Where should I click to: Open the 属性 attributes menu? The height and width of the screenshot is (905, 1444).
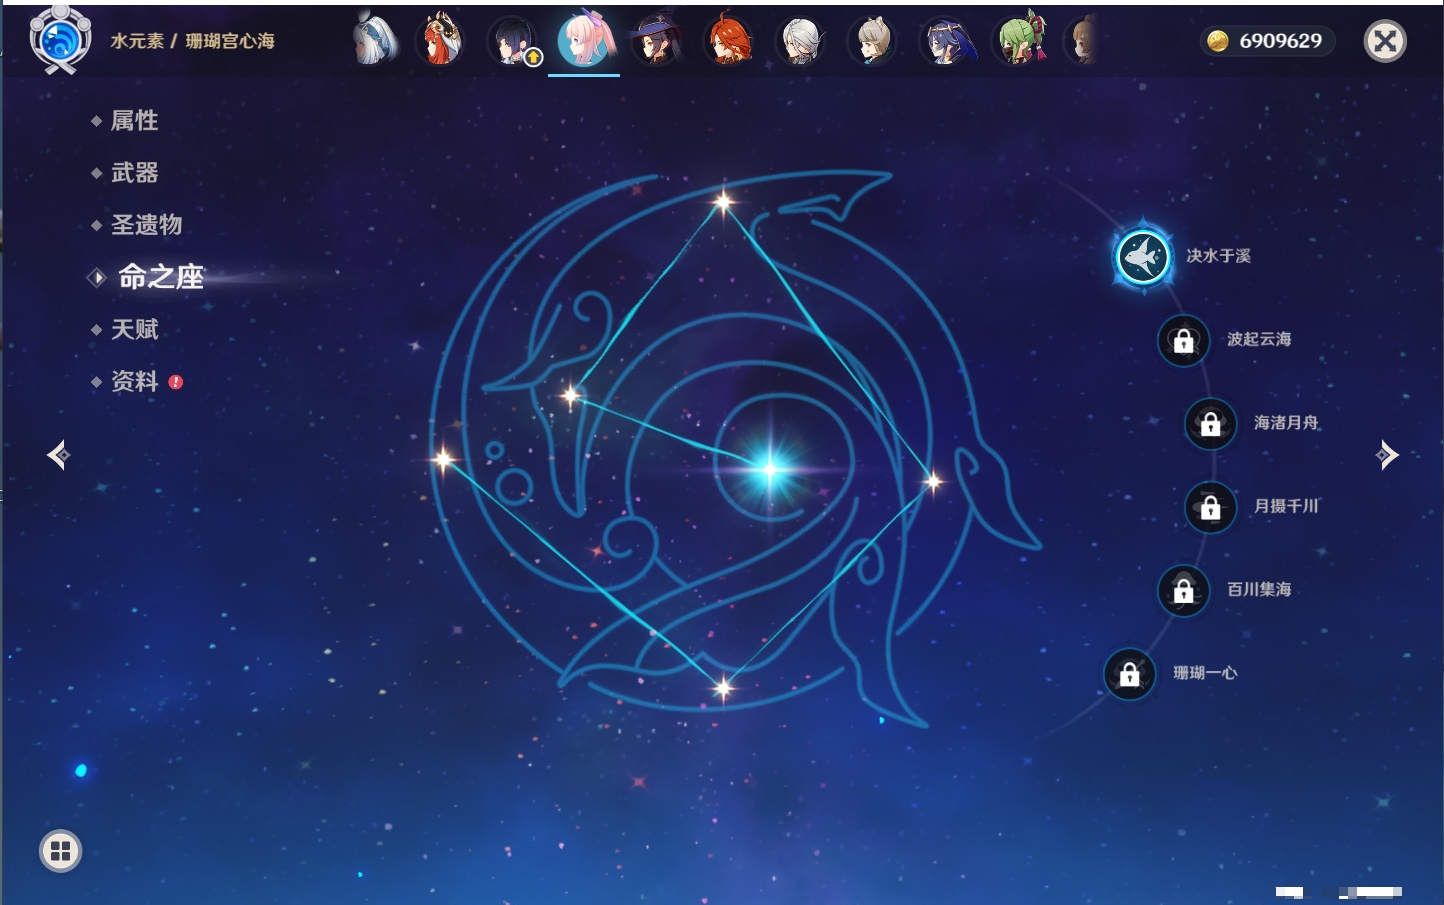134,121
